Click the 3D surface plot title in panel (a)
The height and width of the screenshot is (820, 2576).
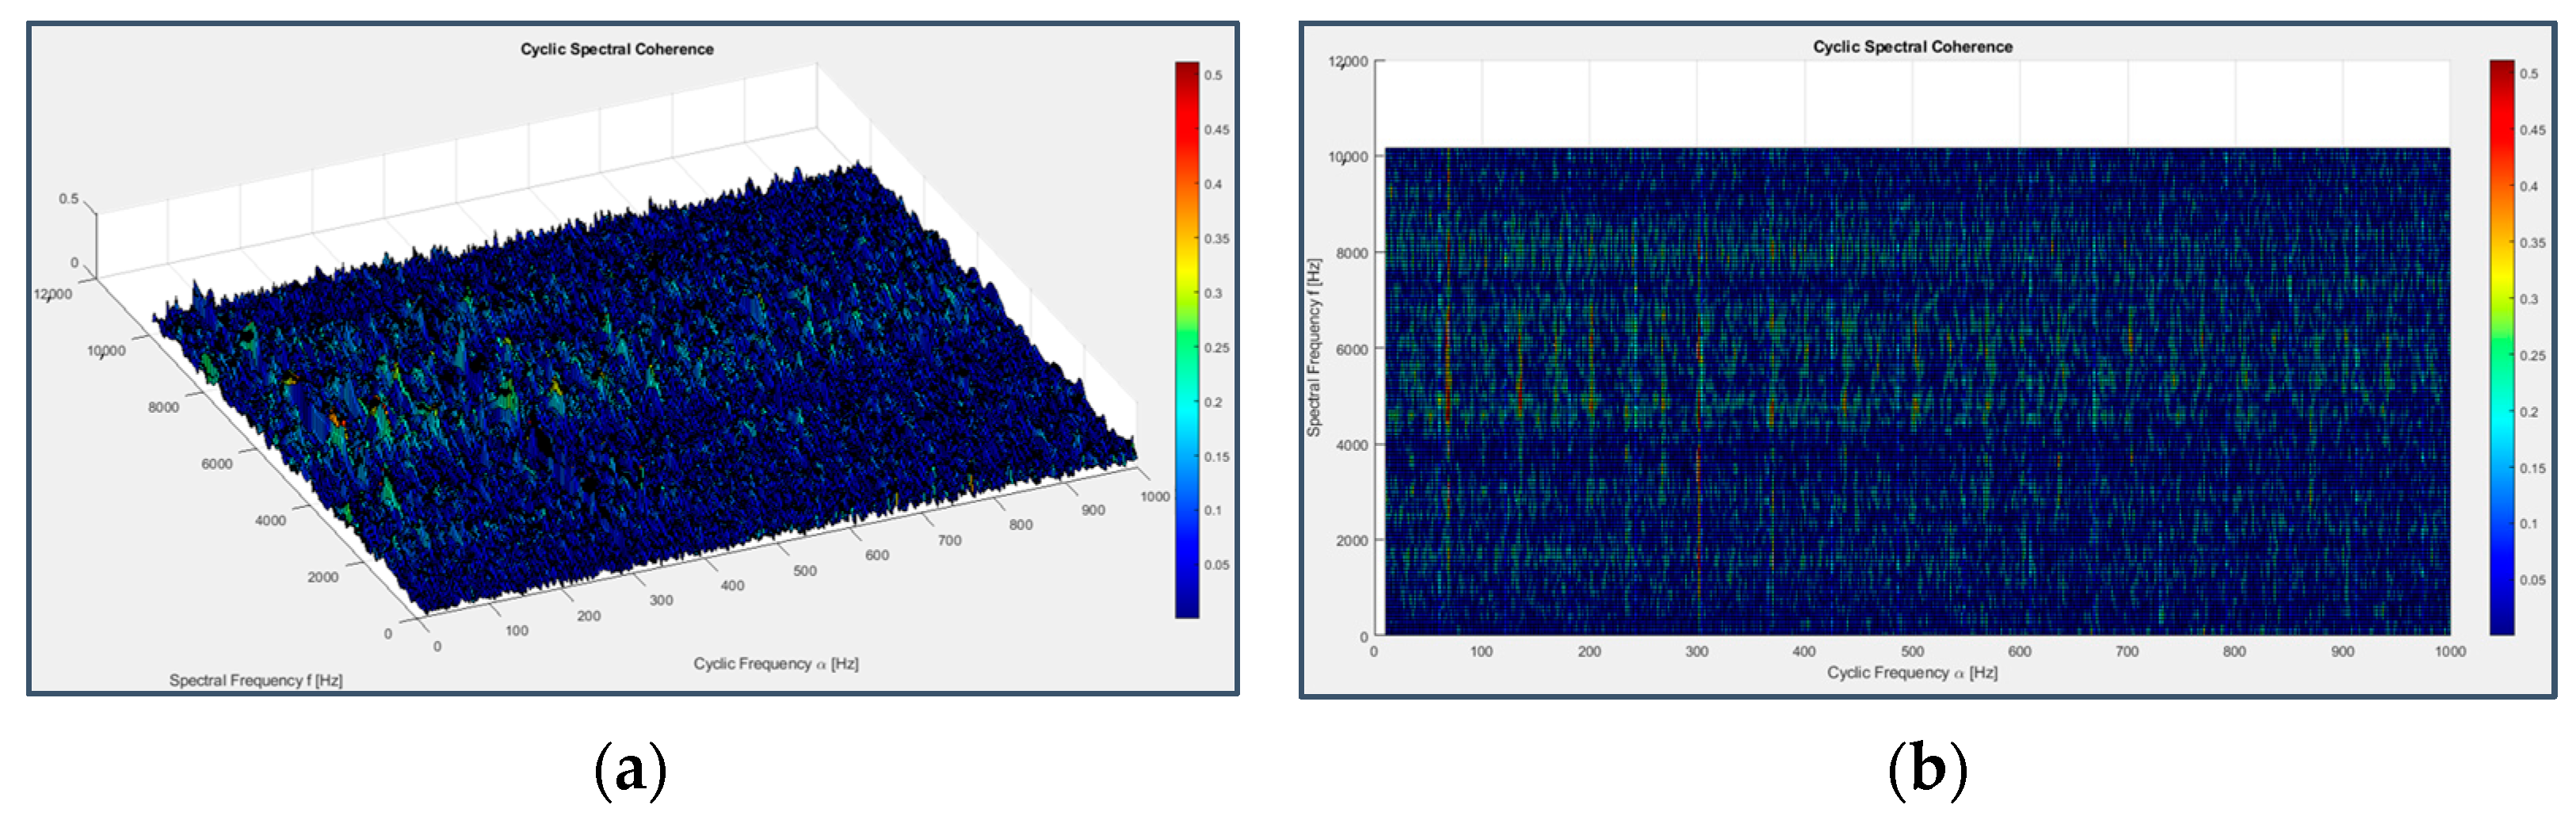[x=617, y=49]
